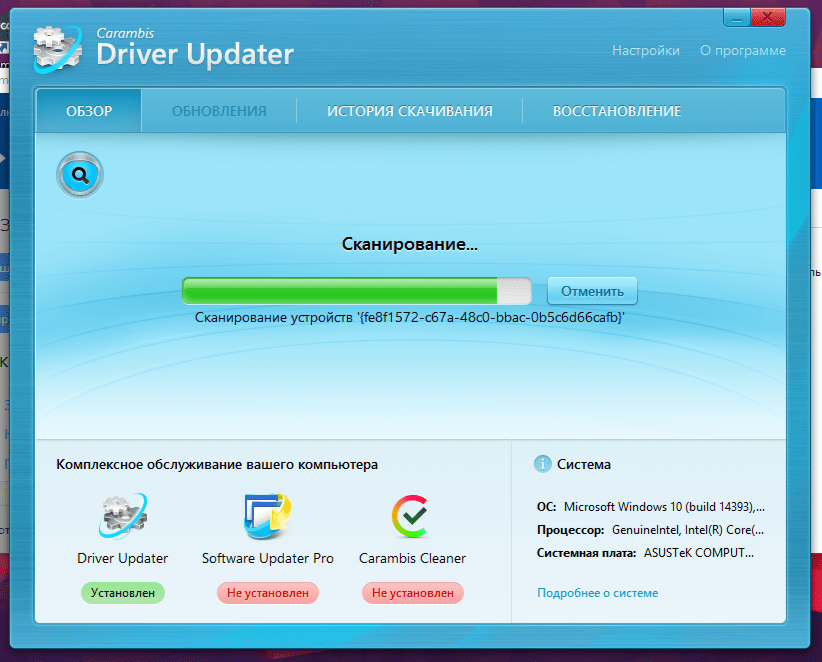Click the ОС Microsoft Windows 10 line
The image size is (822, 662).
[651, 507]
